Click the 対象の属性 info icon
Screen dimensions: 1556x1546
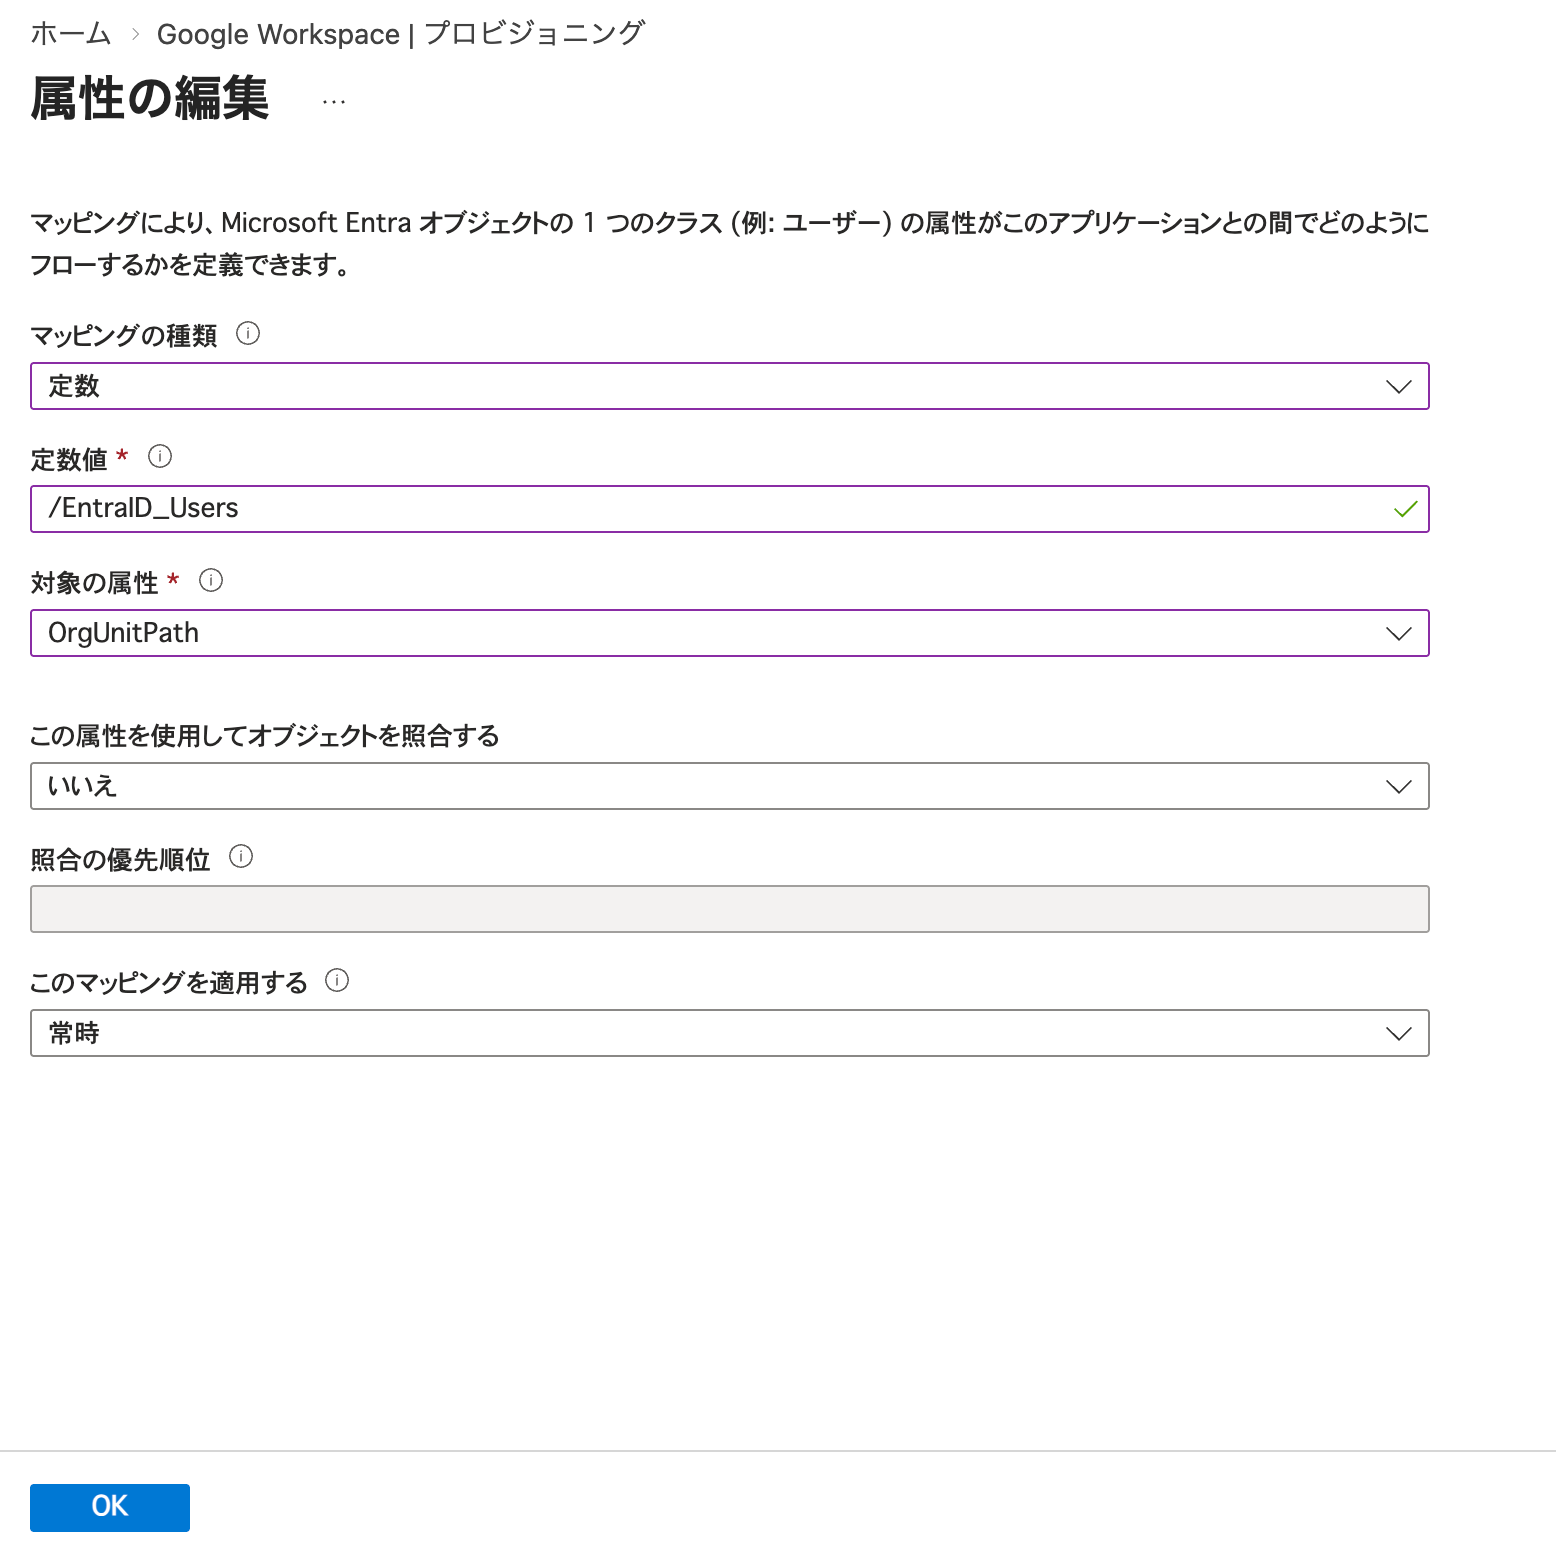coord(213,581)
